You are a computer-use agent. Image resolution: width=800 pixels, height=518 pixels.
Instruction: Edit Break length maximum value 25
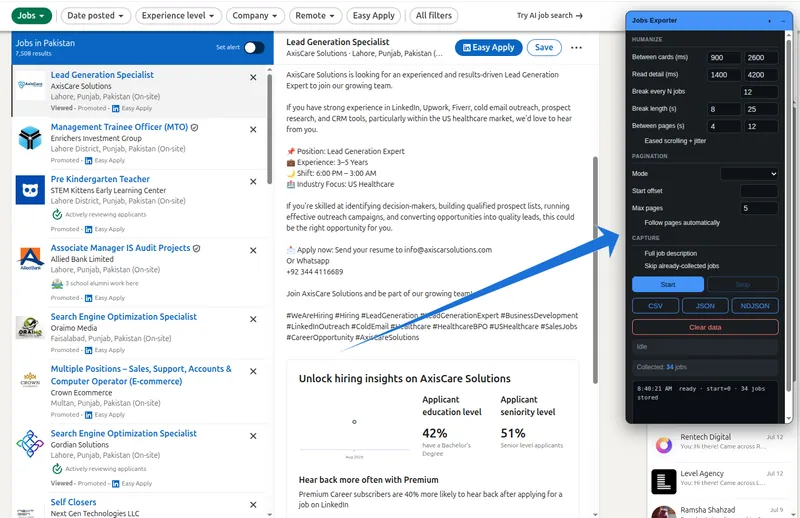(x=761, y=109)
